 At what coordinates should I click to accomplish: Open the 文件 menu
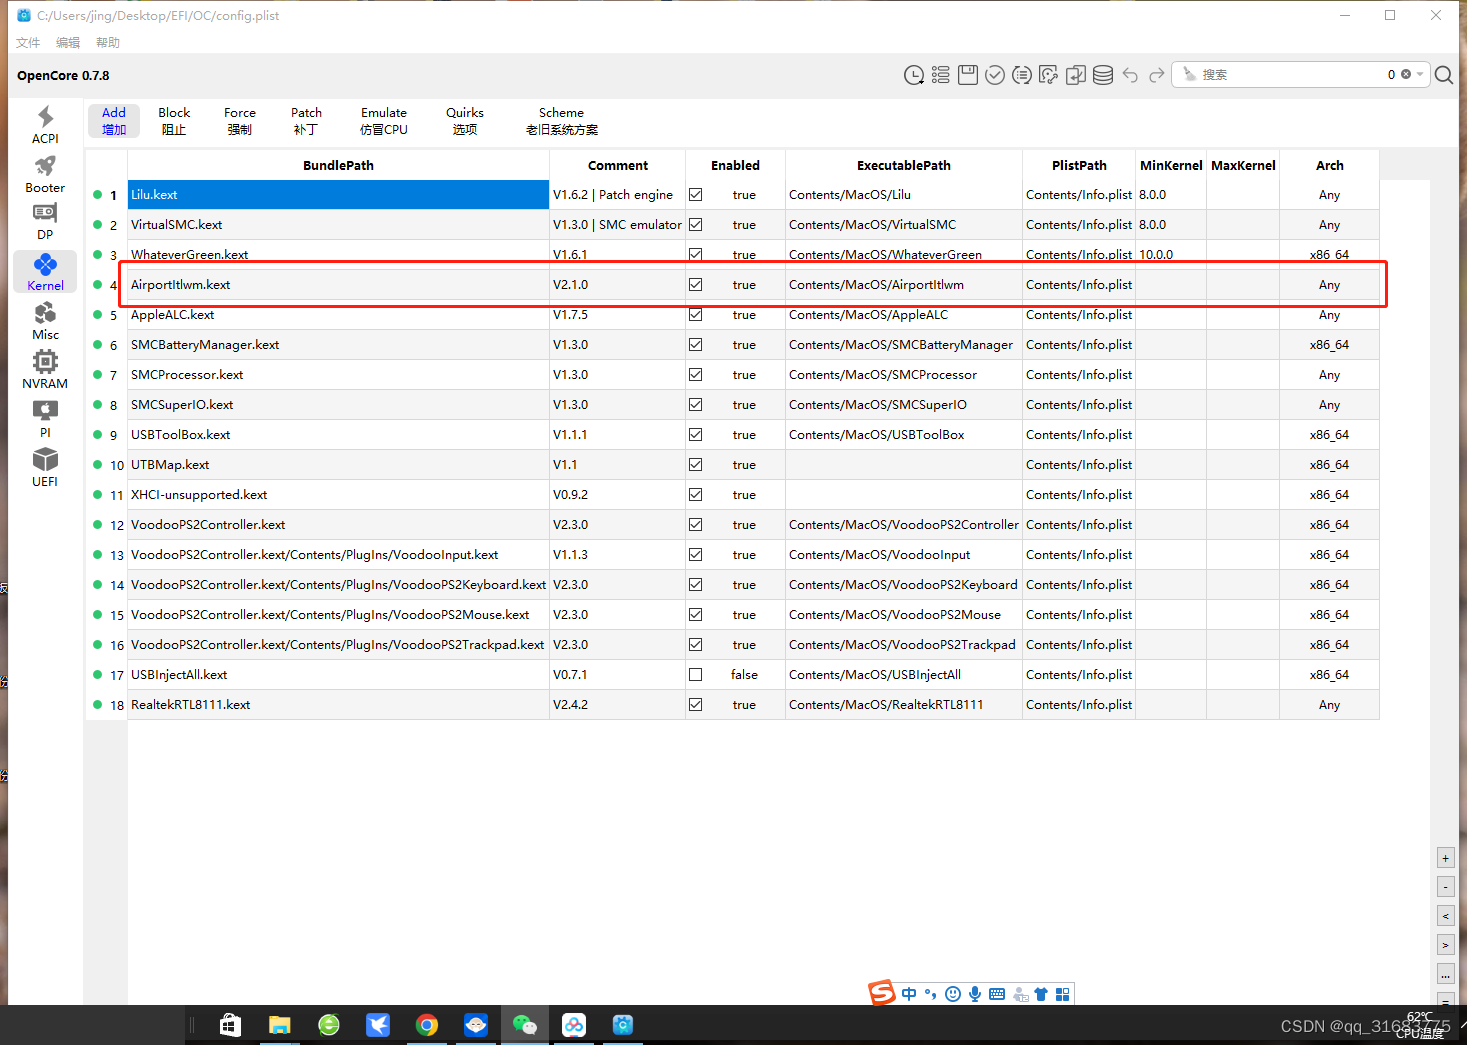point(28,43)
